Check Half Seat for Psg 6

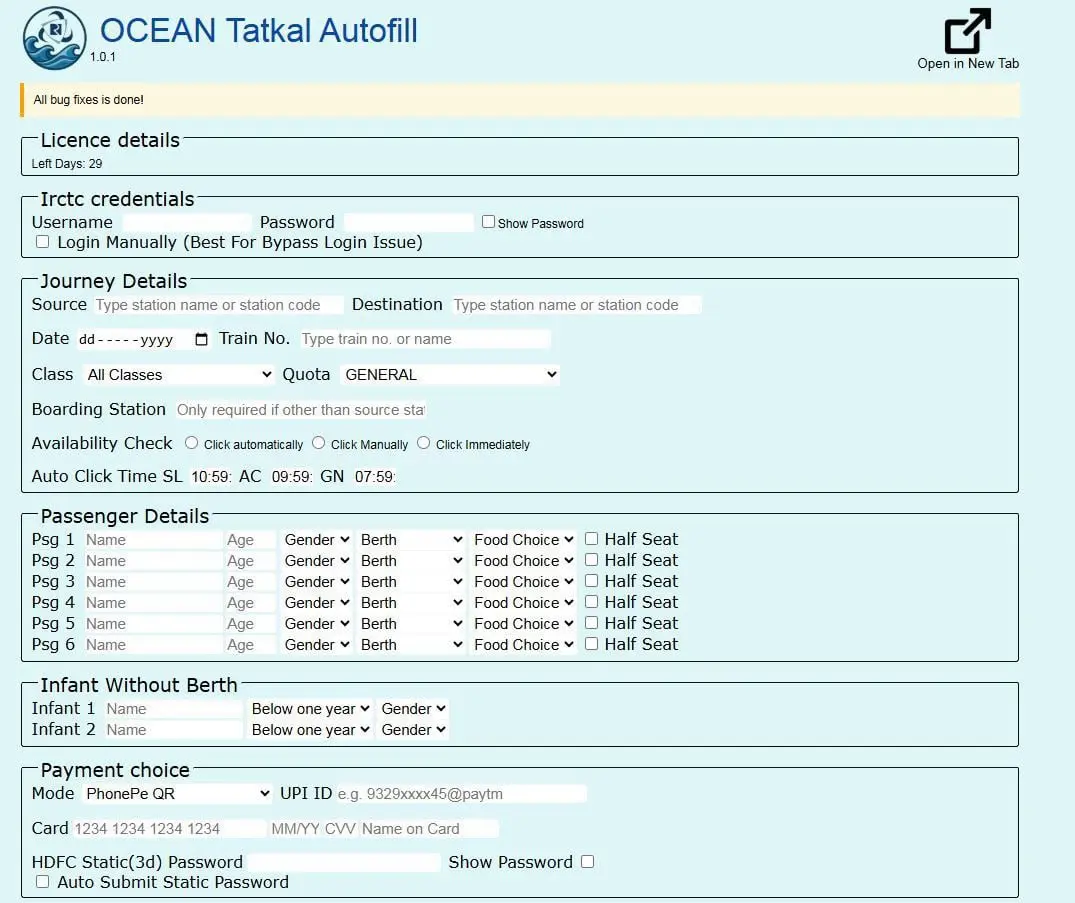click(x=591, y=643)
